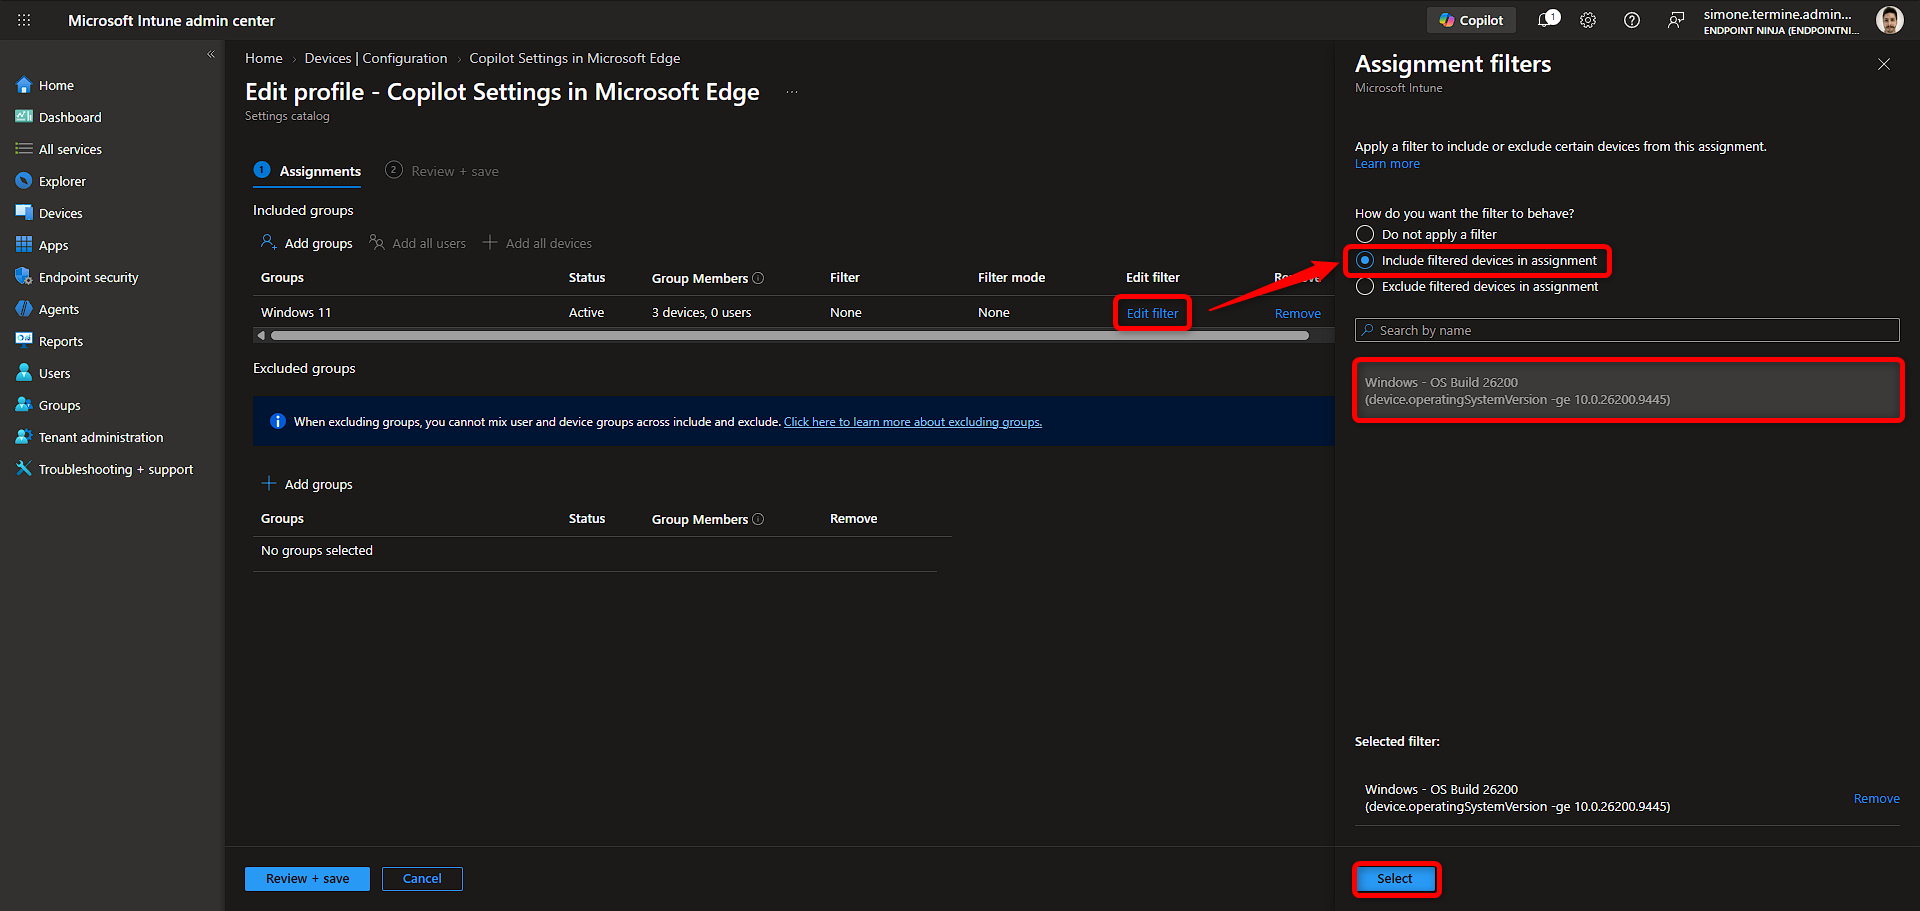The image size is (1920, 911).
Task: Open Copilot from the top bar
Action: click(1471, 20)
